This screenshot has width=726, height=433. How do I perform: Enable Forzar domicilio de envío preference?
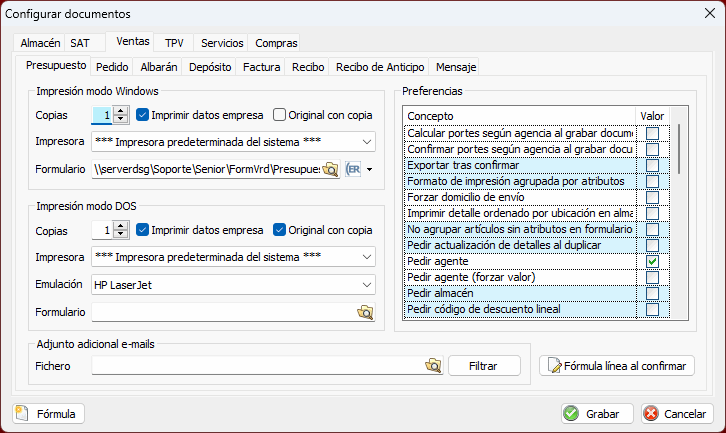coord(652,197)
